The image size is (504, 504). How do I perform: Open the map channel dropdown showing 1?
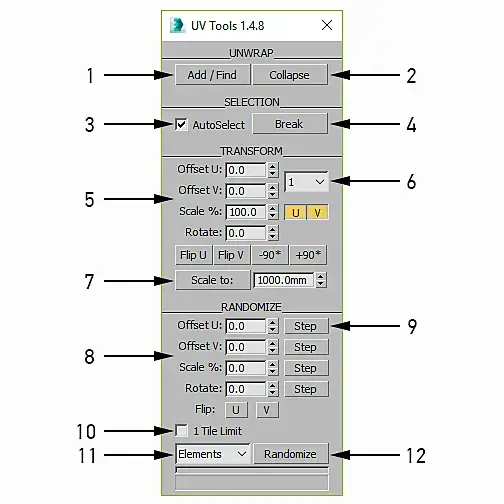pos(306,182)
